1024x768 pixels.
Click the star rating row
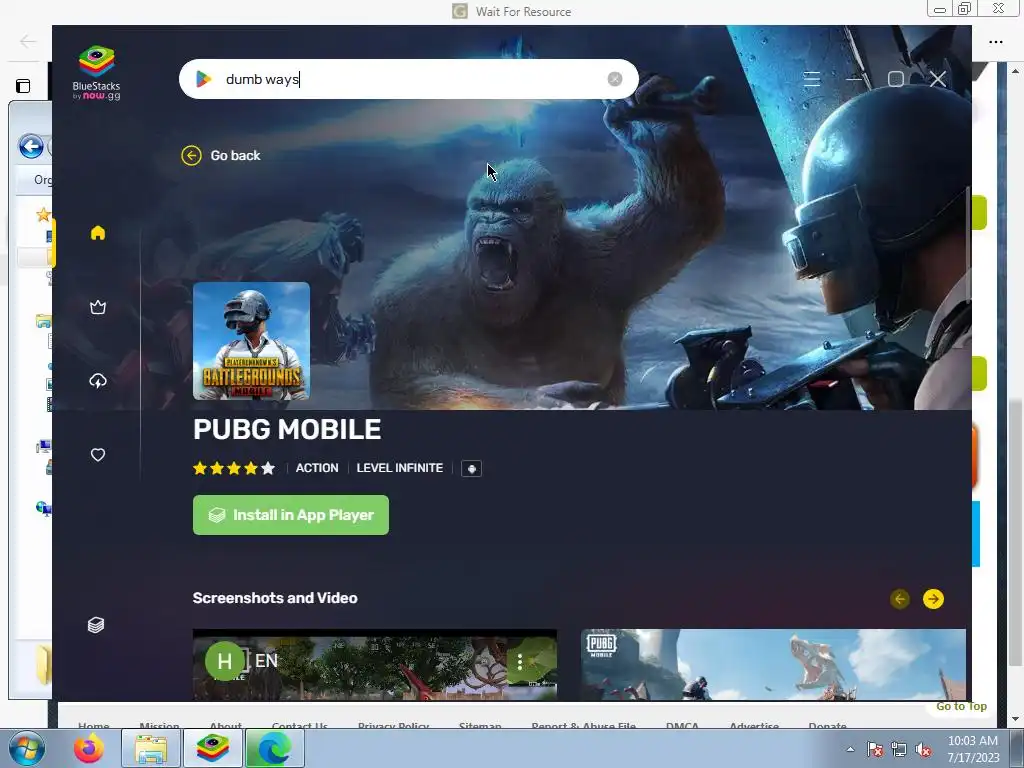point(234,468)
